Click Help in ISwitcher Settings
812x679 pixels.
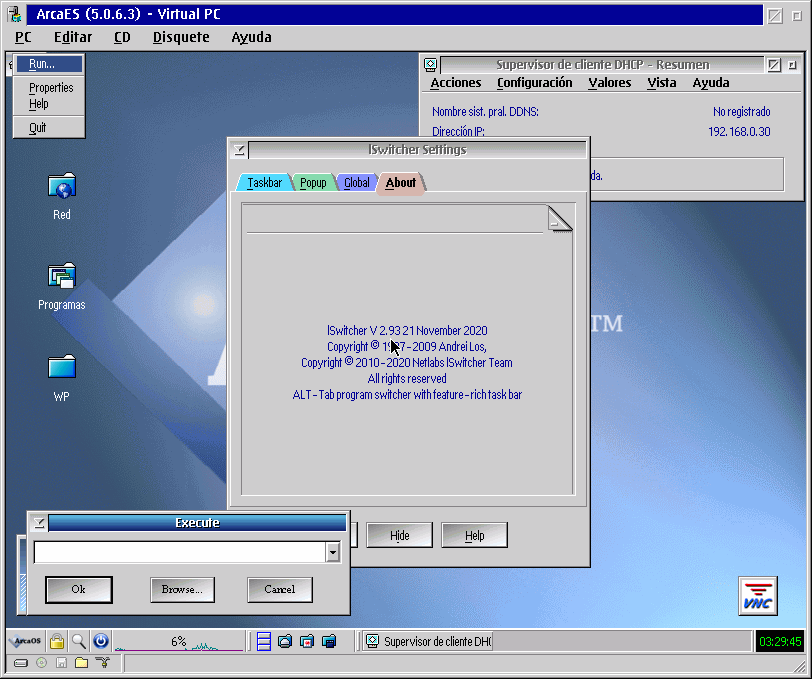(474, 535)
